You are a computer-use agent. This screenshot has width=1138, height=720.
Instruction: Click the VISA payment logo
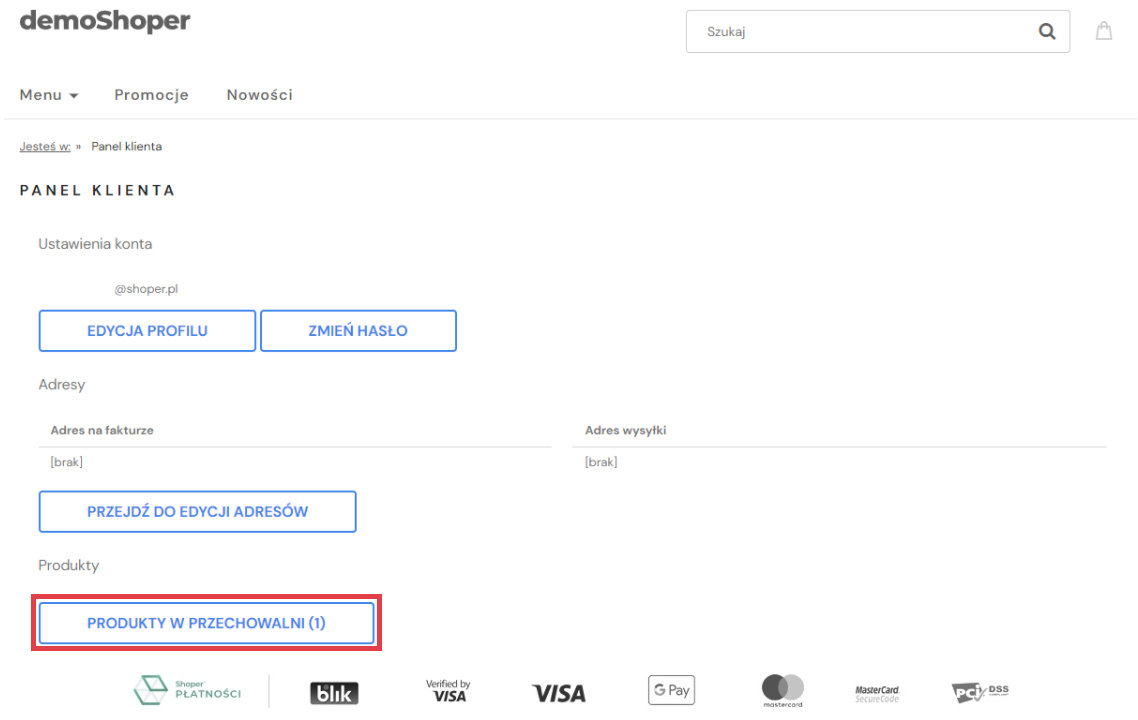click(x=558, y=693)
